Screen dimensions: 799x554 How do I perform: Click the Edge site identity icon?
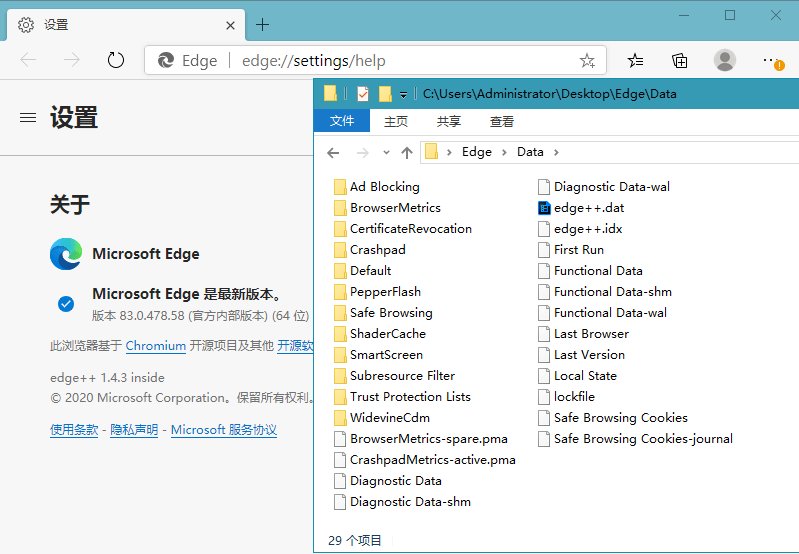point(166,61)
